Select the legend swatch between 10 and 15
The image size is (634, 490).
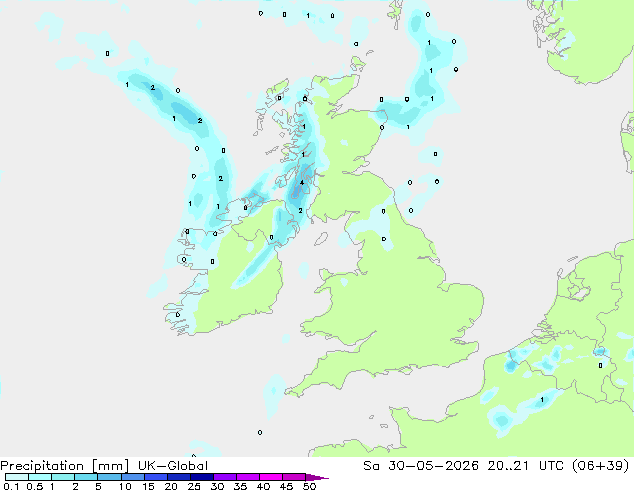coord(133,477)
